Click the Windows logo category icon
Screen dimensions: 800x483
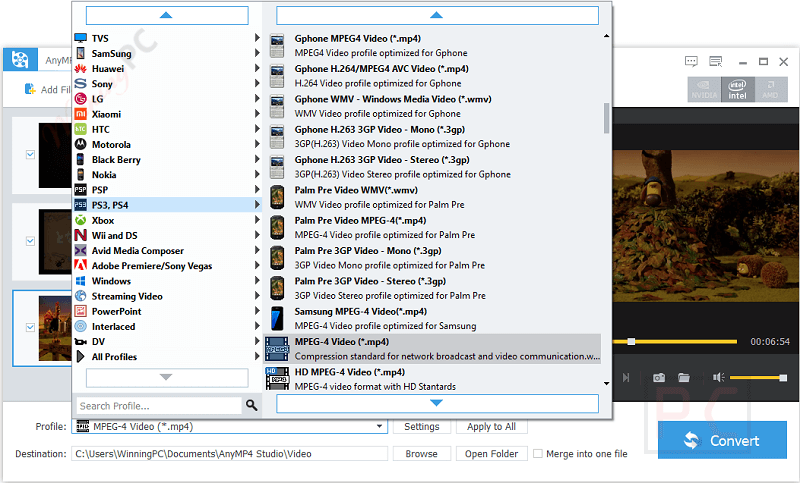(x=81, y=281)
